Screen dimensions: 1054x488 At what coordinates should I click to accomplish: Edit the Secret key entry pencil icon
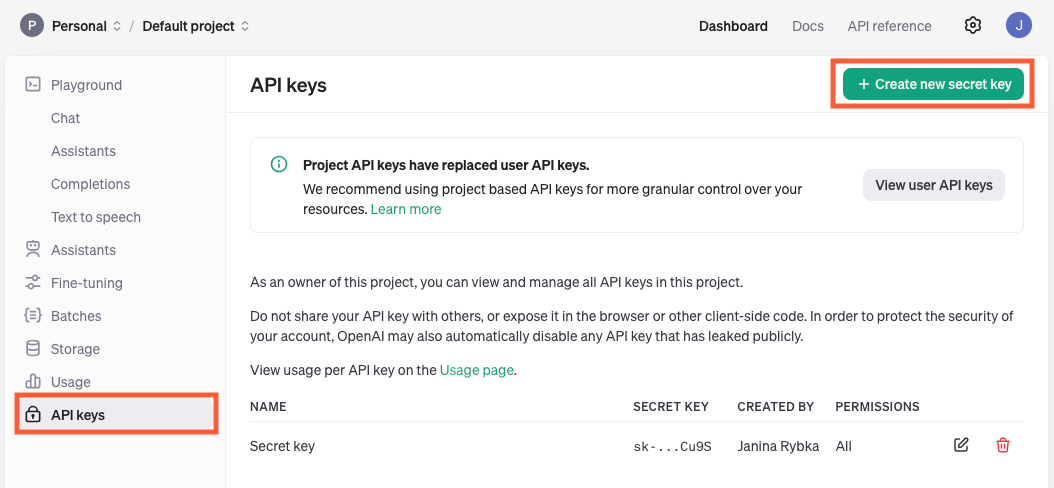coord(961,445)
